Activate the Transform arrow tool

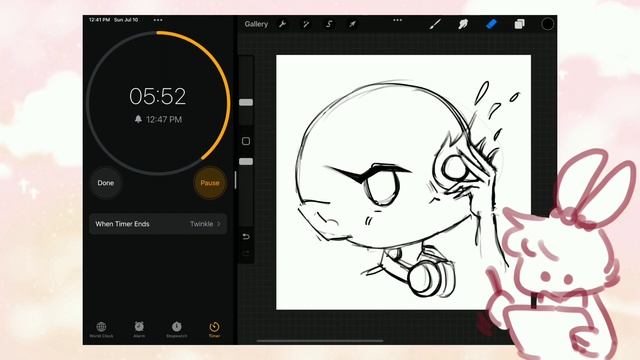352,24
